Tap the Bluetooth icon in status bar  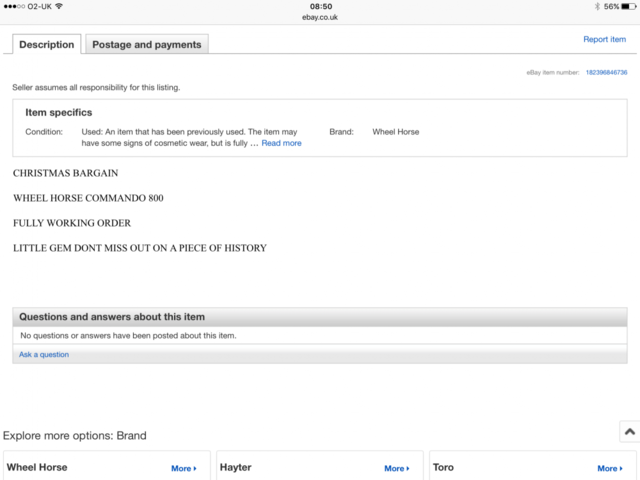pos(595,6)
